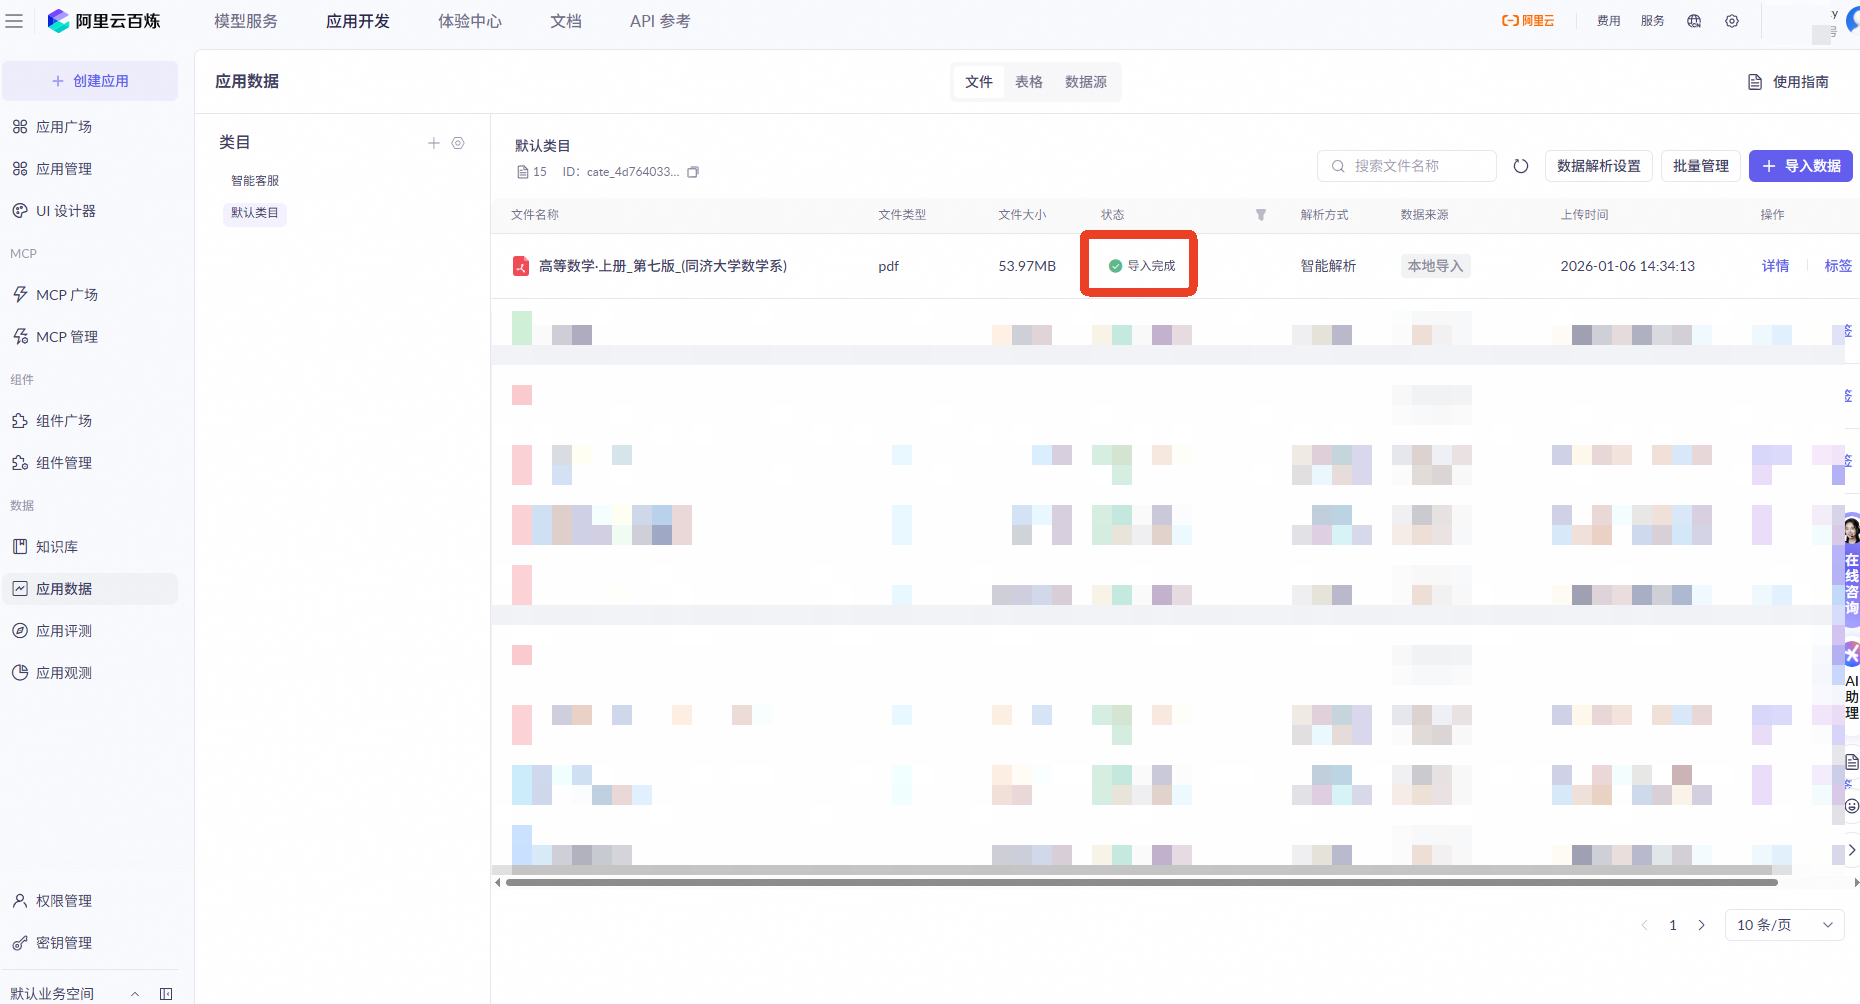This screenshot has width=1860, height=1004.
Task: Switch to 模型服务 top menu
Action: click(x=246, y=21)
